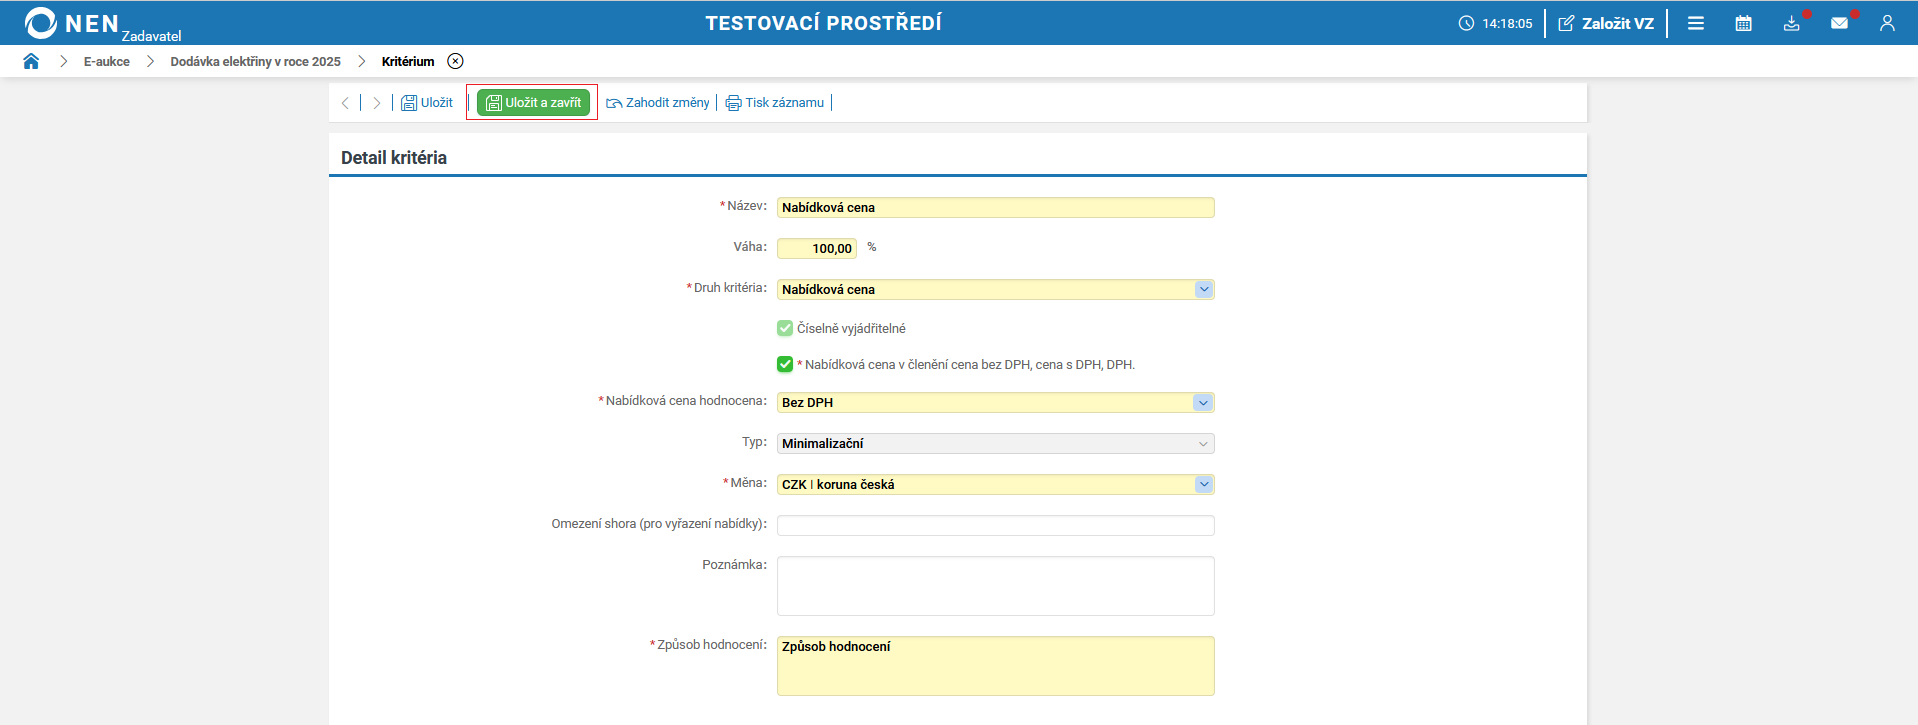This screenshot has height=725, width=1918.
Task: Open downloads icon with red badge
Action: (x=1791, y=23)
